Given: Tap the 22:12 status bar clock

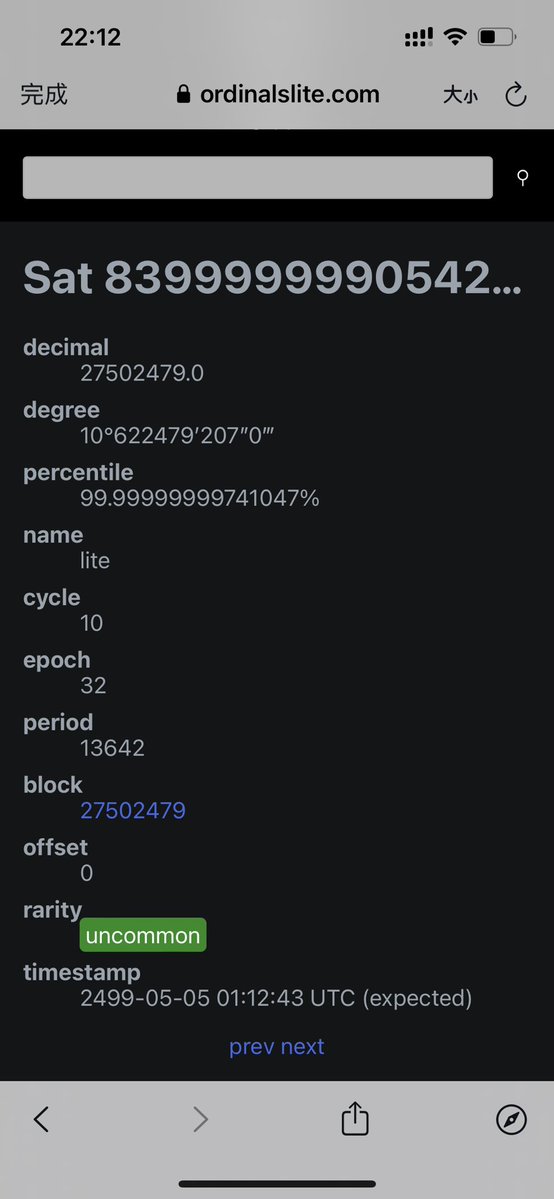Looking at the screenshot, I should tap(90, 37).
